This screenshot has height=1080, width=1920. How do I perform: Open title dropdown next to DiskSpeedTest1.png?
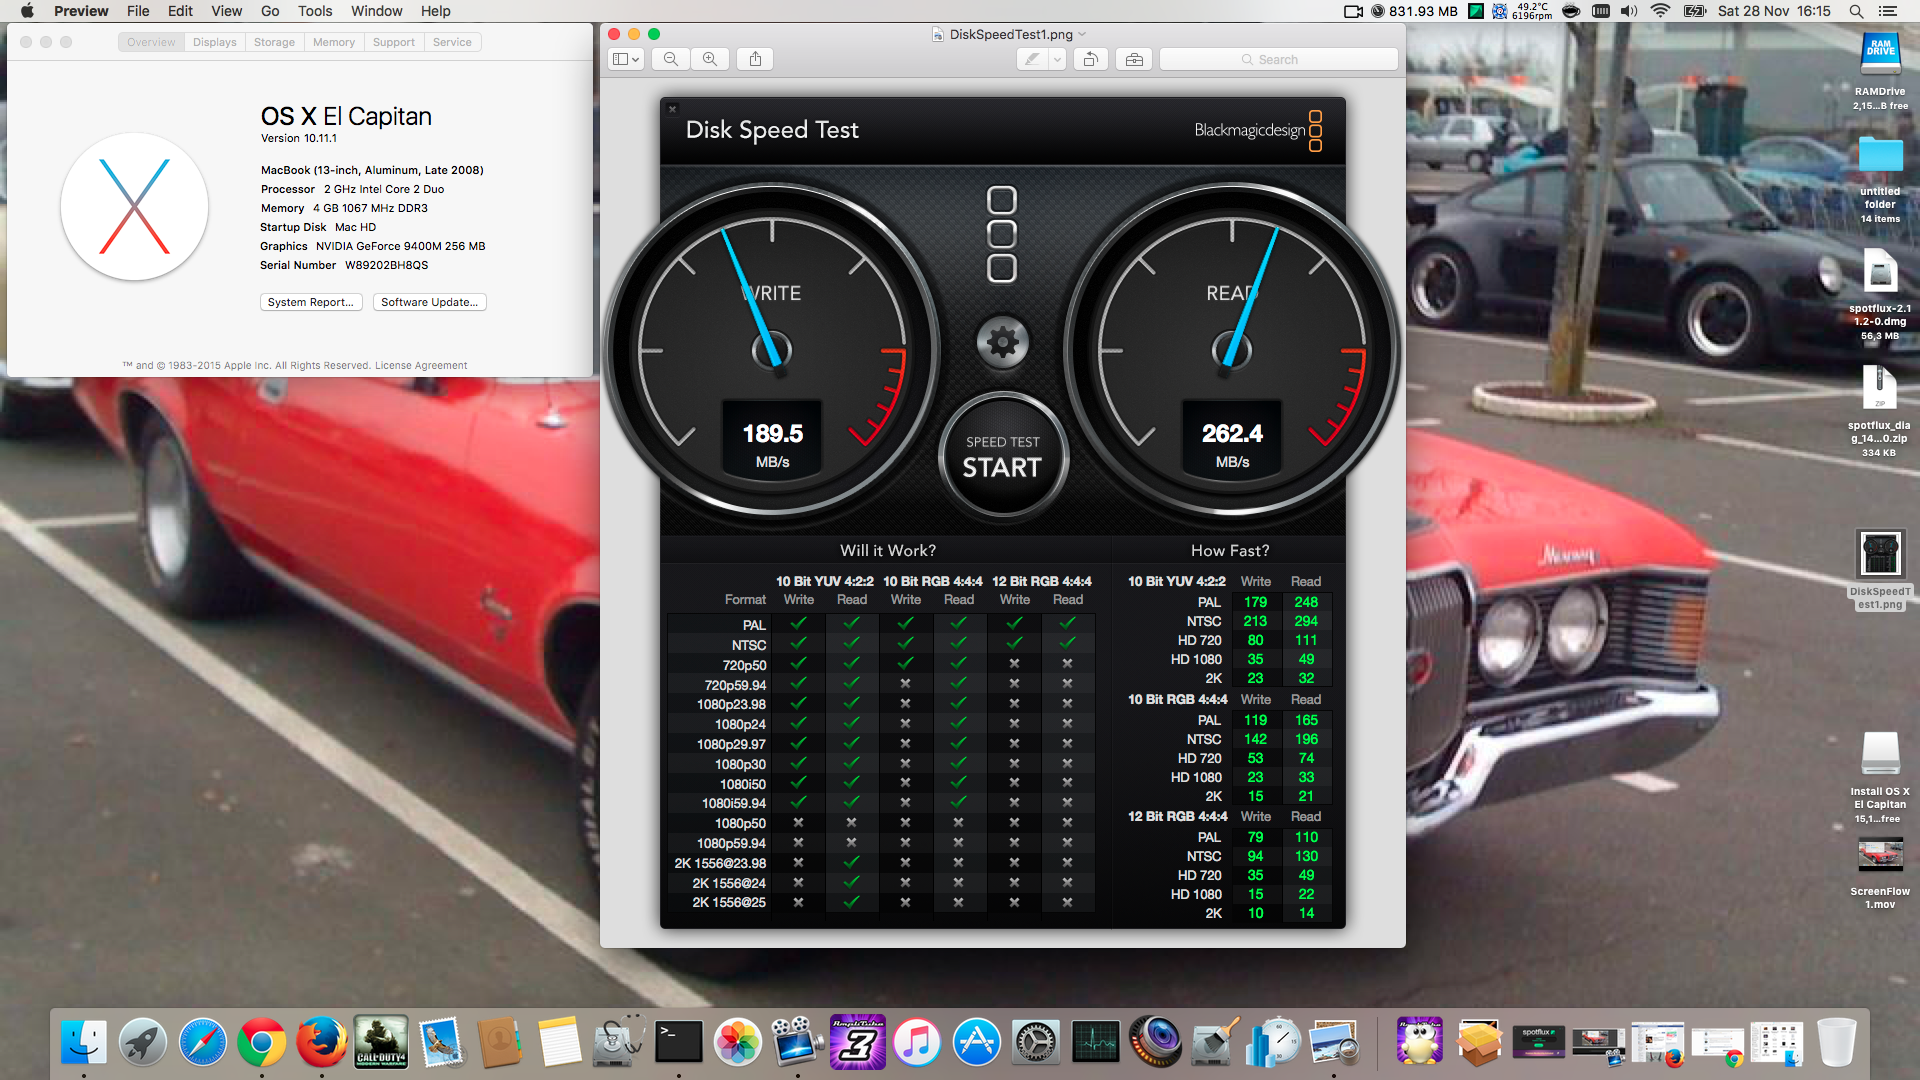point(1082,34)
